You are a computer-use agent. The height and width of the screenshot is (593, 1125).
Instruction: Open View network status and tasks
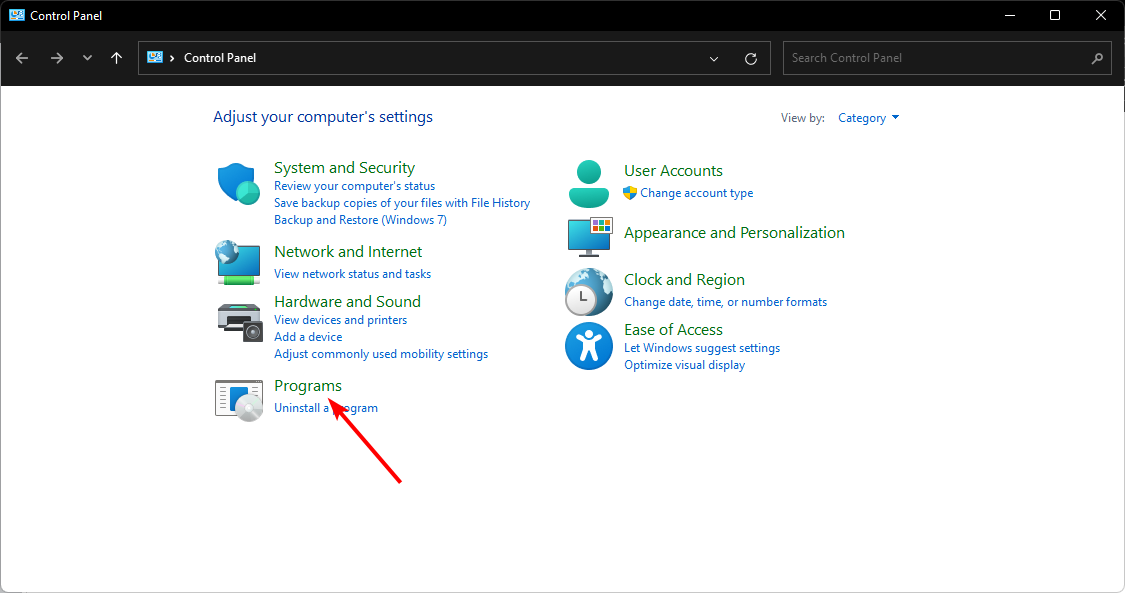pyautogui.click(x=352, y=274)
